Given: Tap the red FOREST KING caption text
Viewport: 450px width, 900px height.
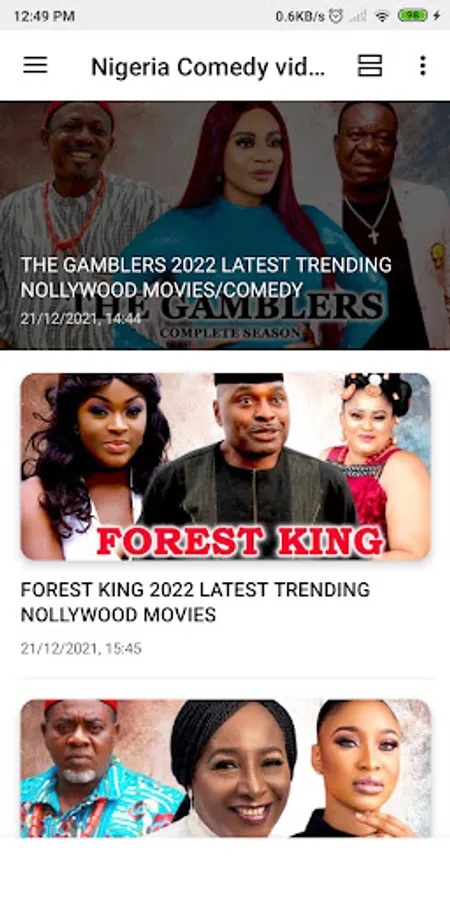Looking at the screenshot, I should pos(240,541).
